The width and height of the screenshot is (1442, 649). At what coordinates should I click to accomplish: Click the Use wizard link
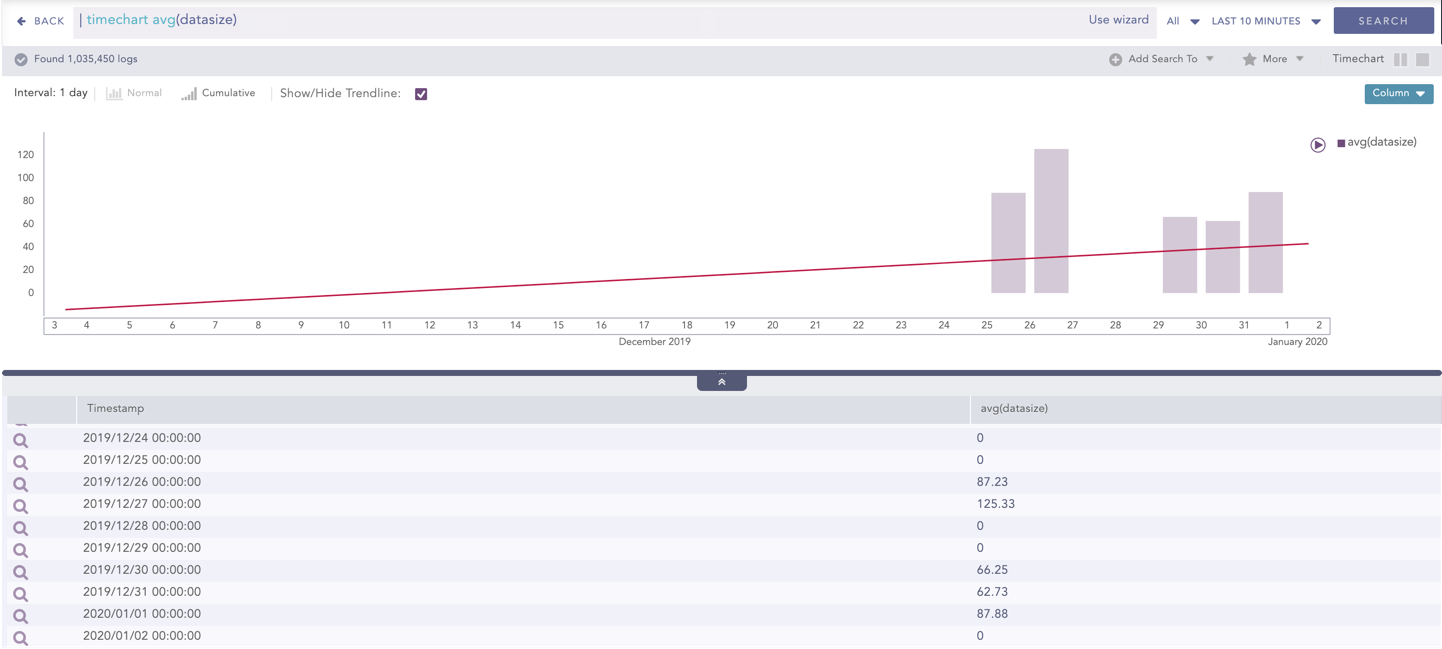click(1119, 19)
